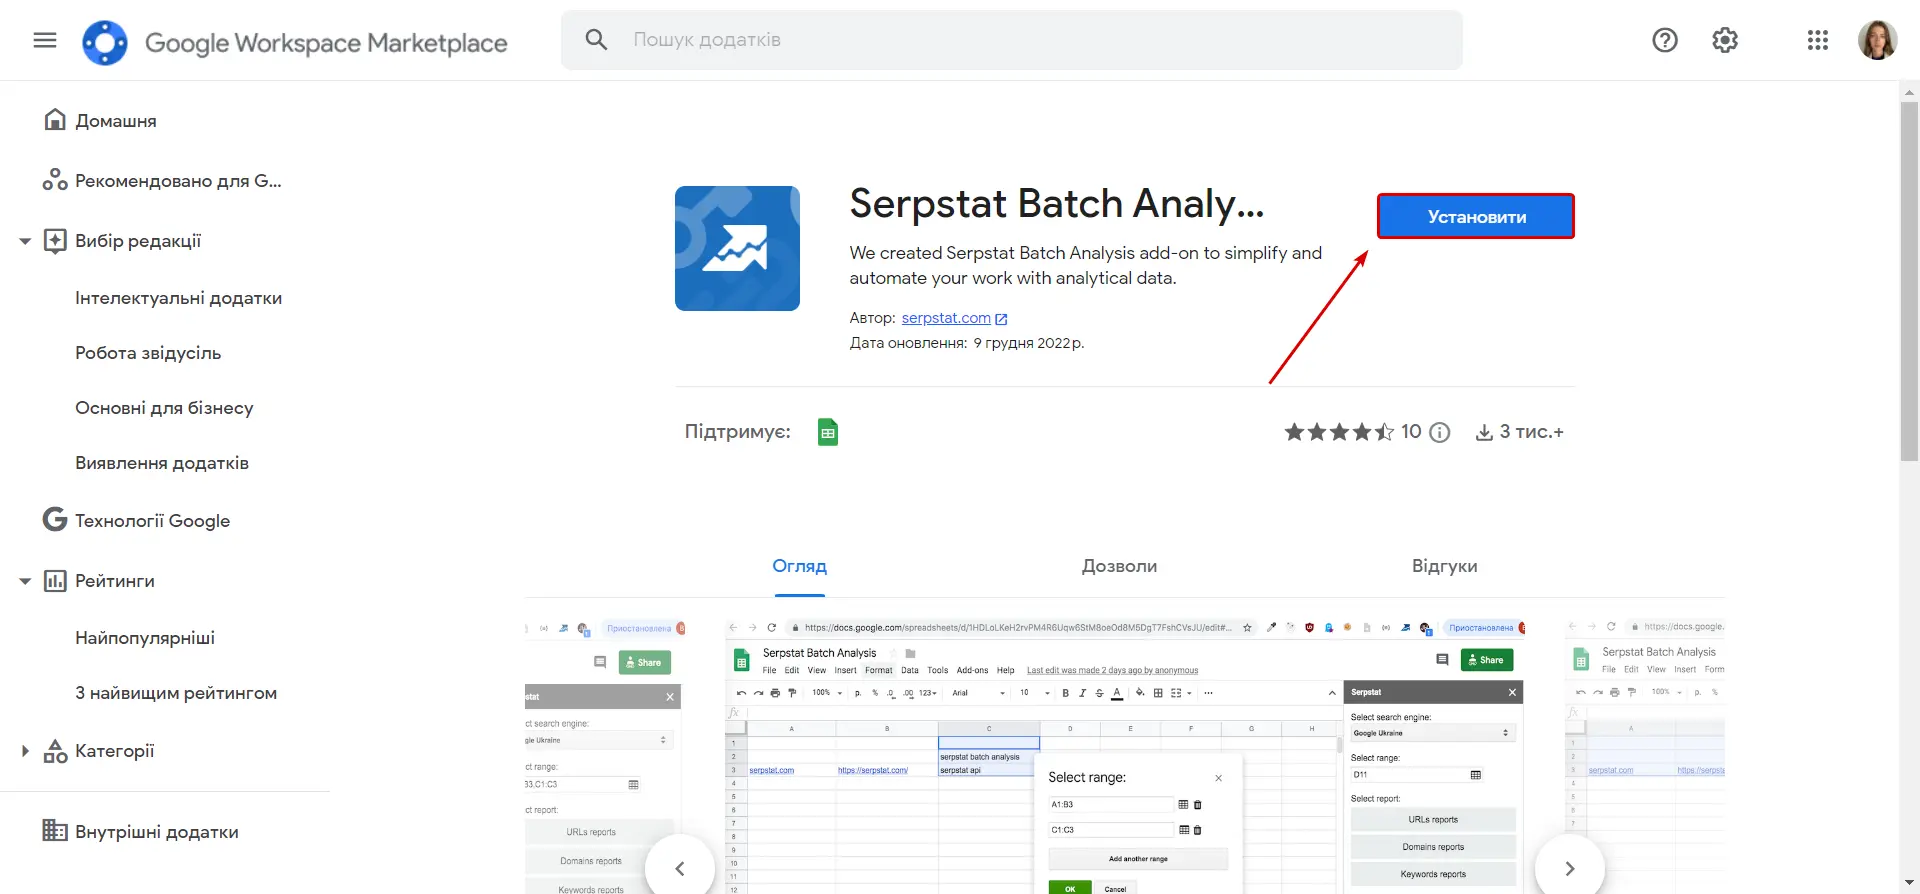This screenshot has height=894, width=1920.
Task: Click the Пошук додатків search field
Action: 1011,40
